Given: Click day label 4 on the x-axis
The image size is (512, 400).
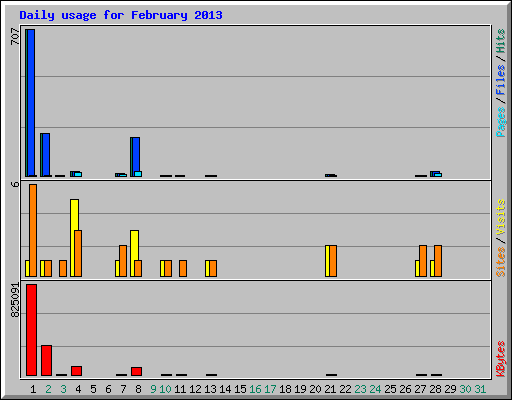Looking at the screenshot, I should (78, 389).
